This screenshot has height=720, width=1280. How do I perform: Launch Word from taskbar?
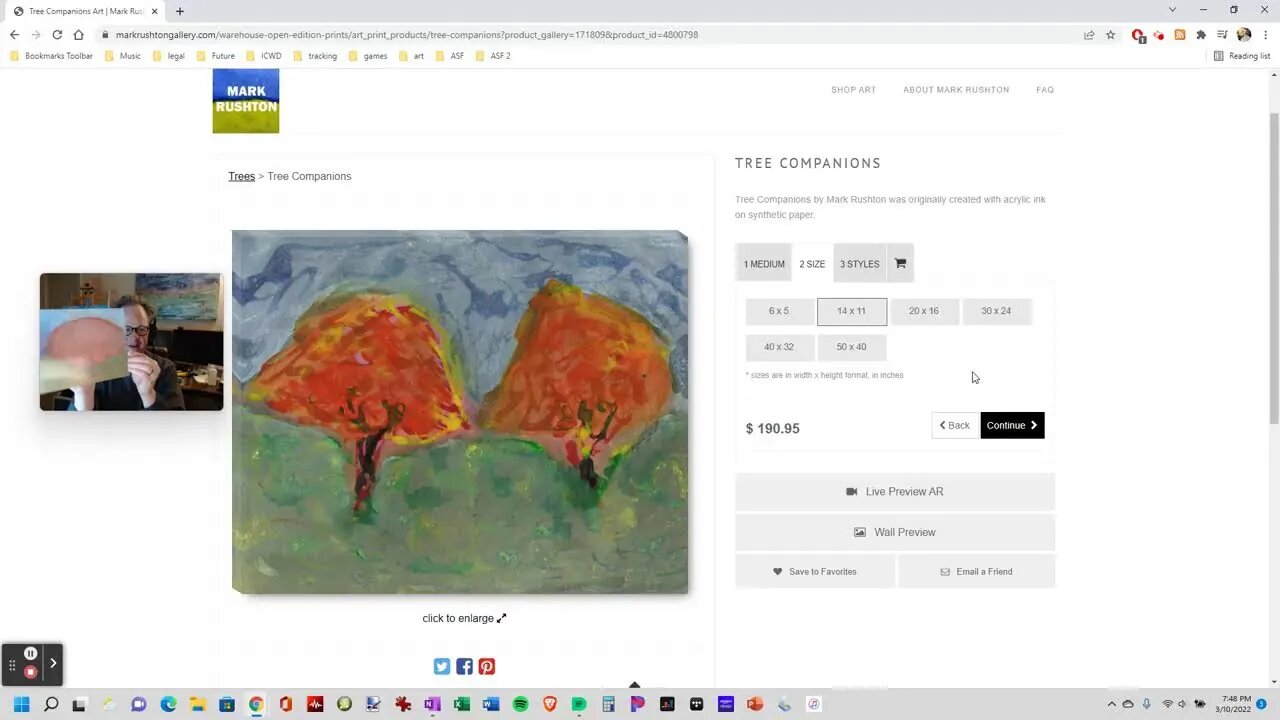pos(491,704)
